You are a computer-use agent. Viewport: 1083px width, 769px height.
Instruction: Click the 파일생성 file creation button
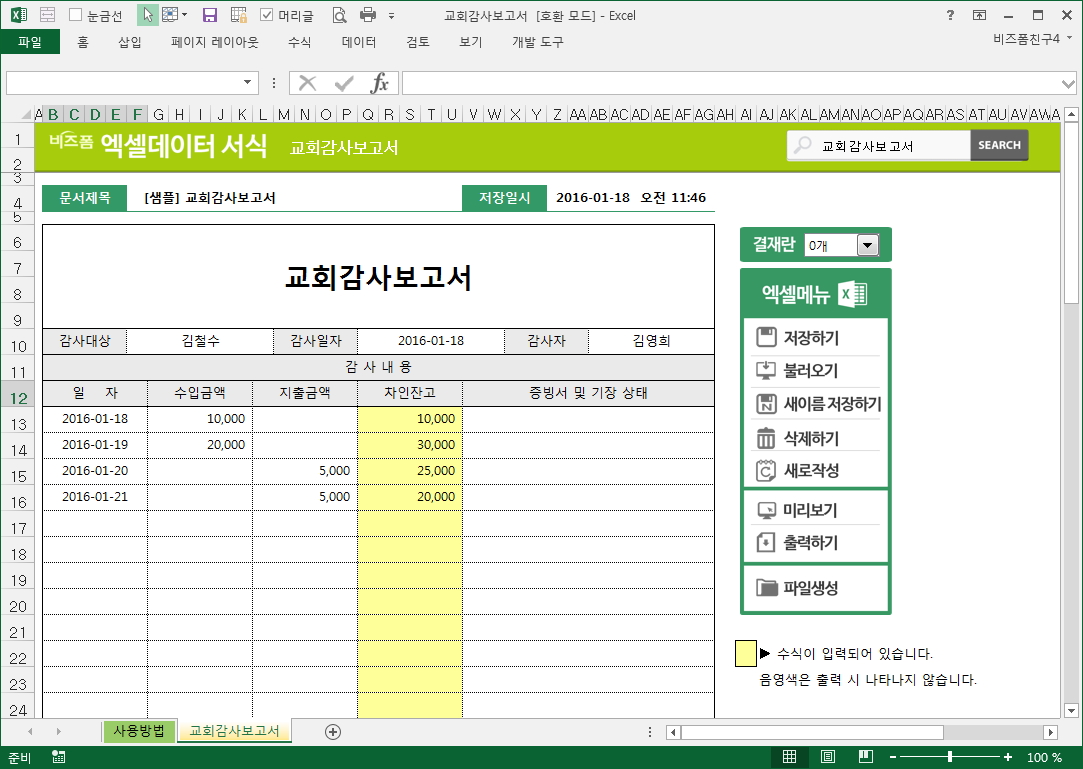(x=810, y=588)
